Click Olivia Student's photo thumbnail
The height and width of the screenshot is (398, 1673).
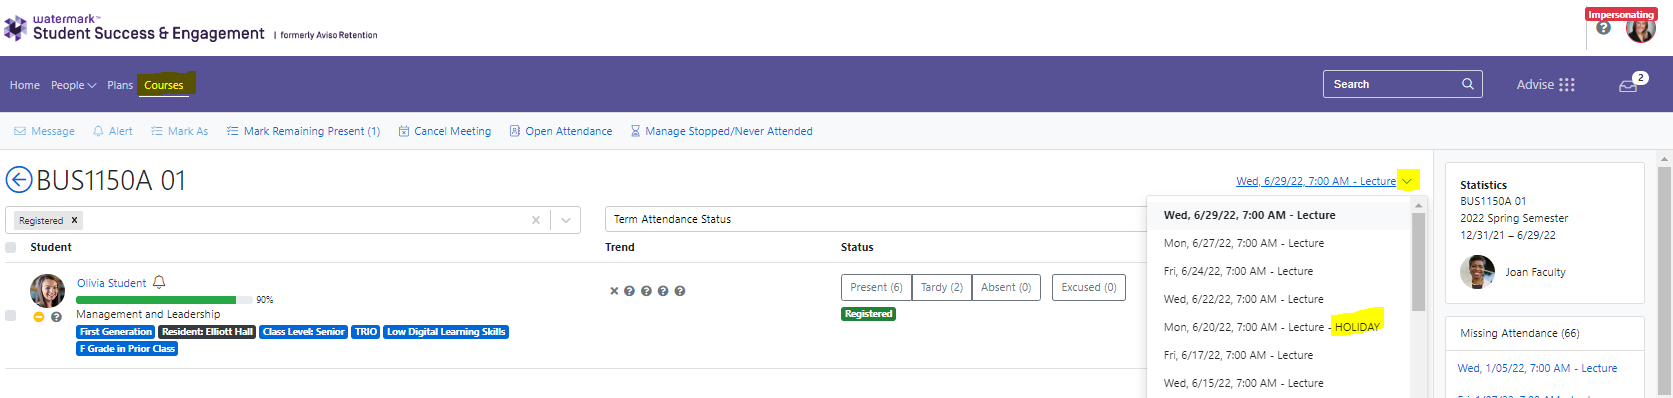click(x=47, y=291)
